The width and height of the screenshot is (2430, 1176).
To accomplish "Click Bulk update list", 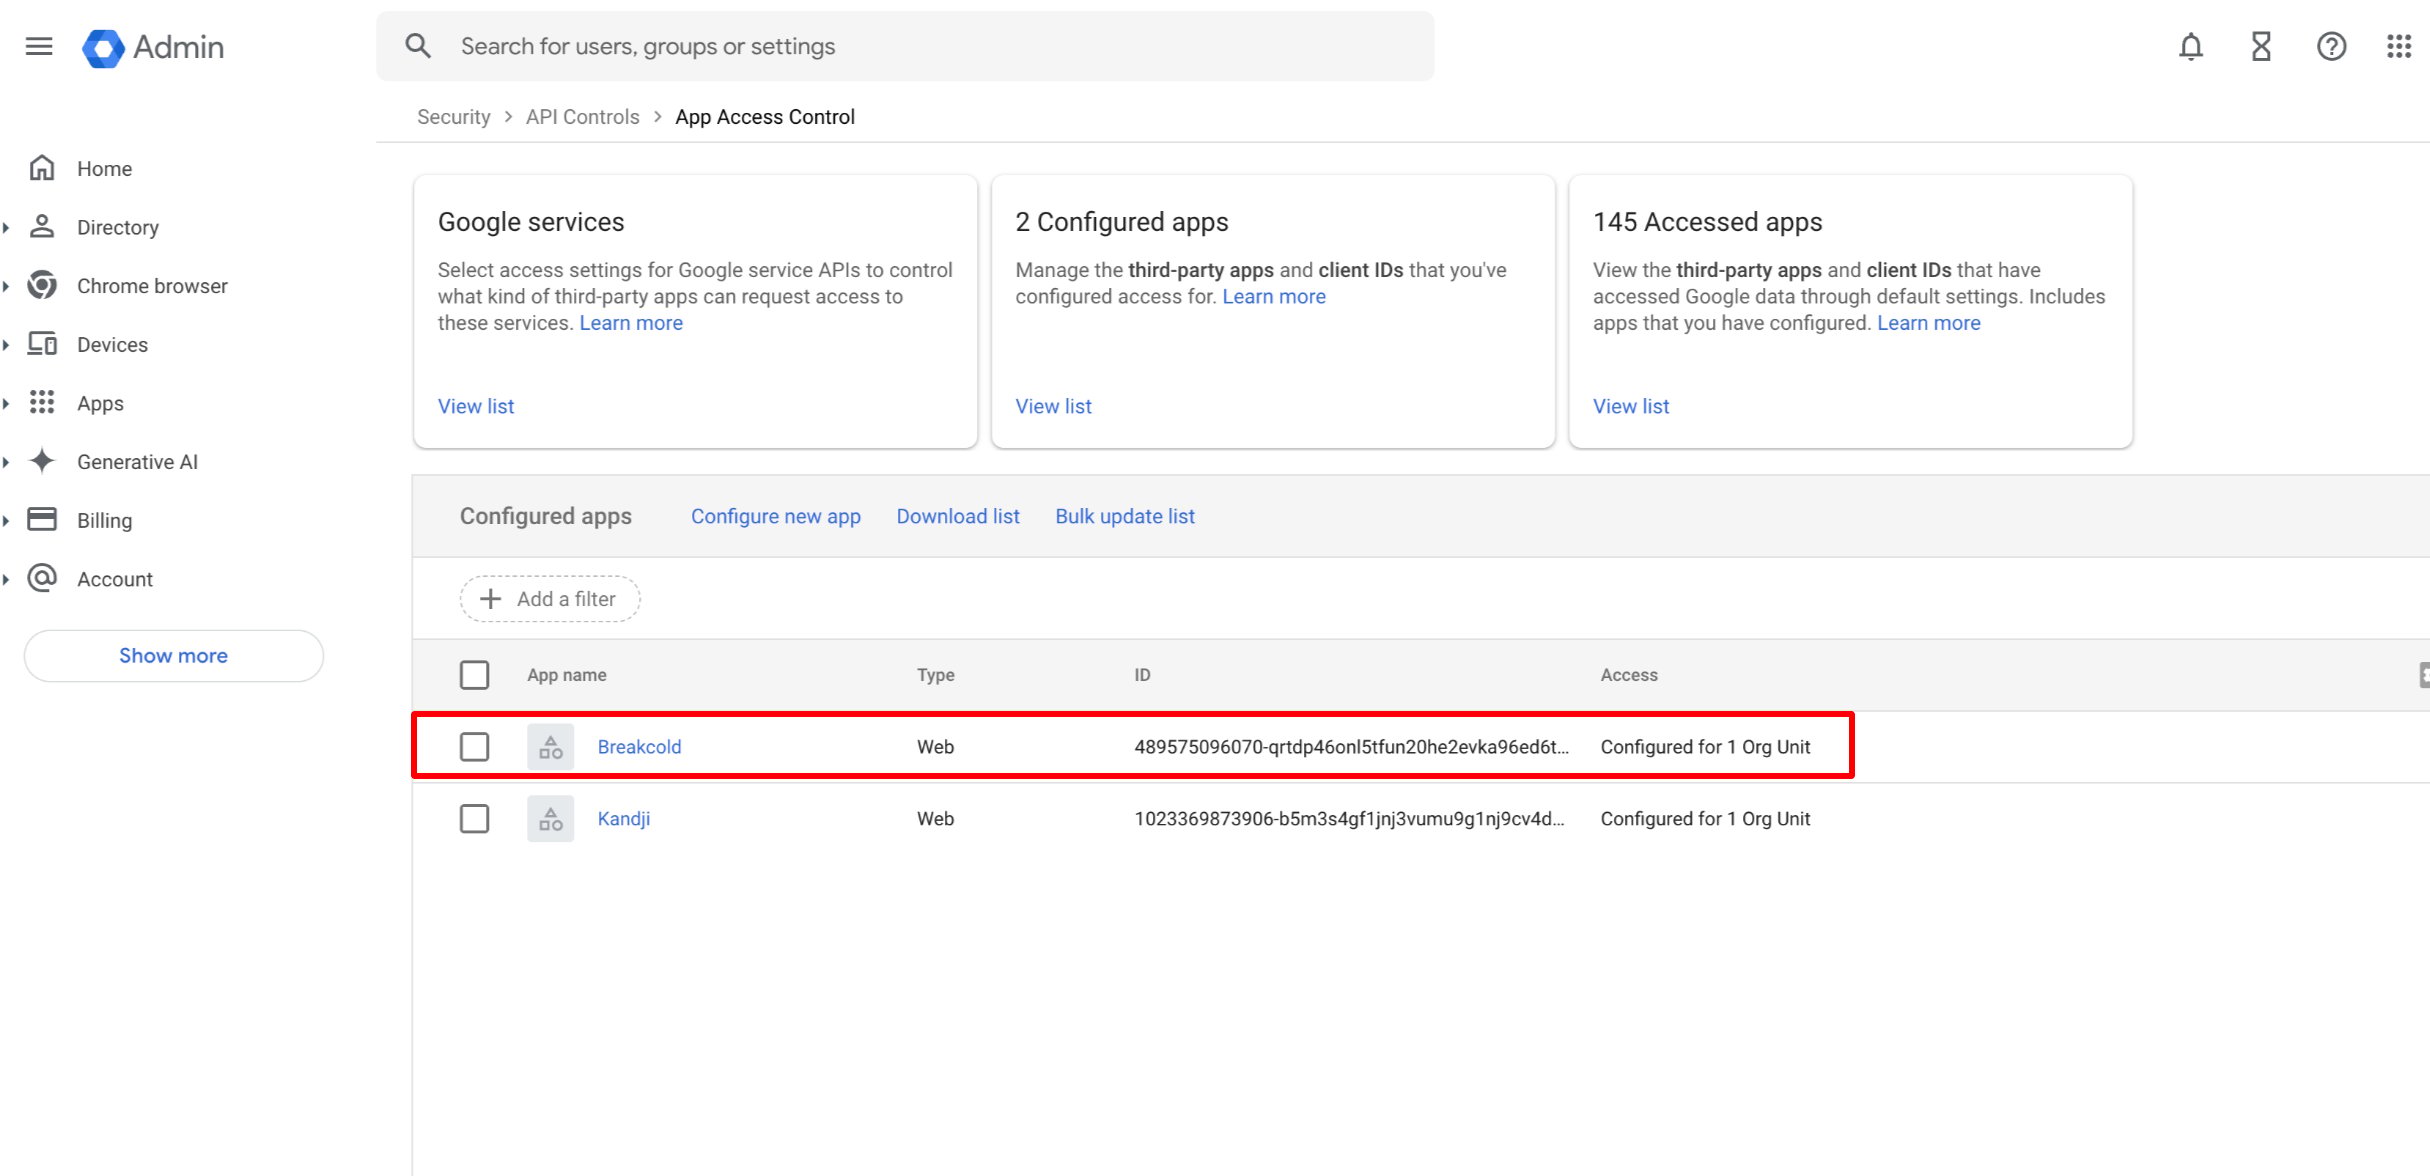I will point(1124,516).
